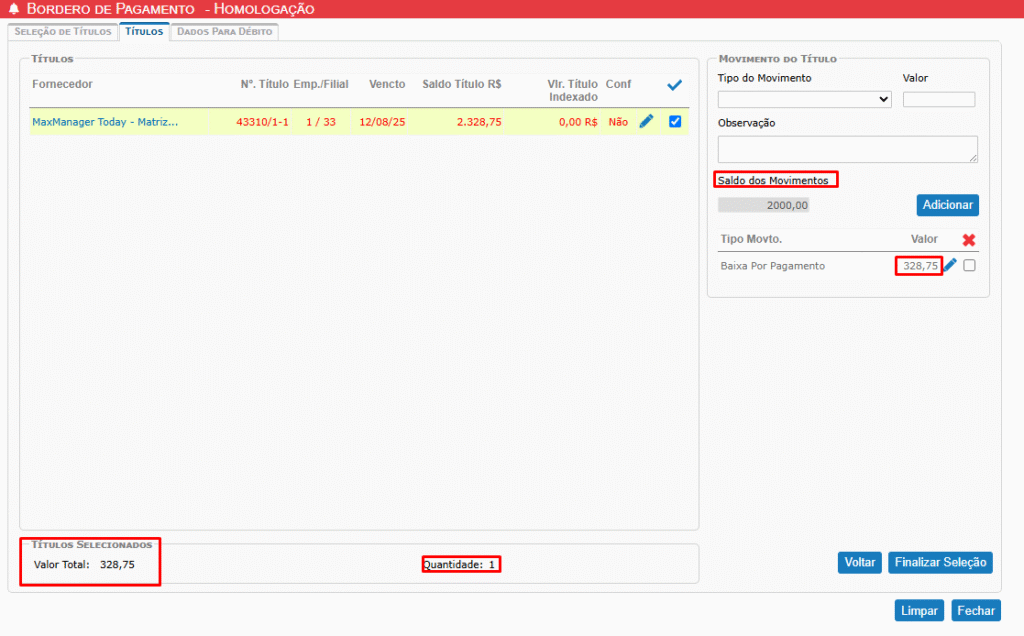The image size is (1024, 636).
Task: Click the Limpar button
Action: [918, 610]
